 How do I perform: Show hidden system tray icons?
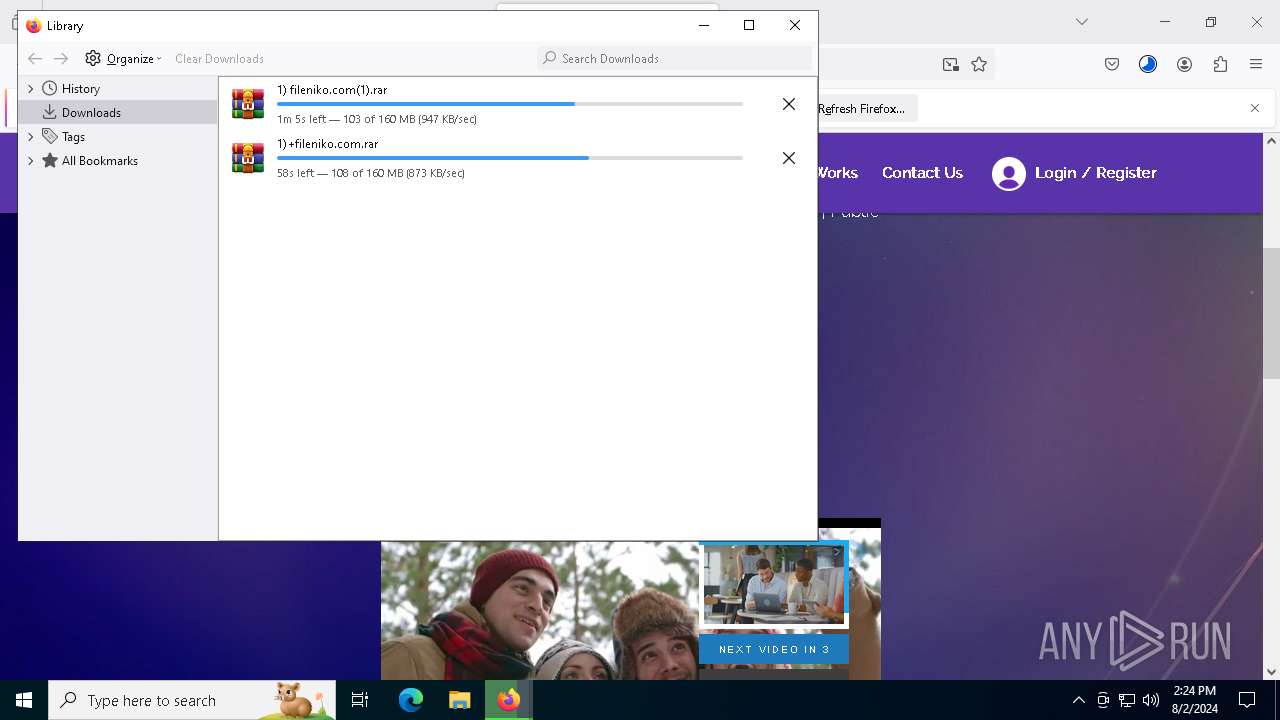click(x=1078, y=700)
